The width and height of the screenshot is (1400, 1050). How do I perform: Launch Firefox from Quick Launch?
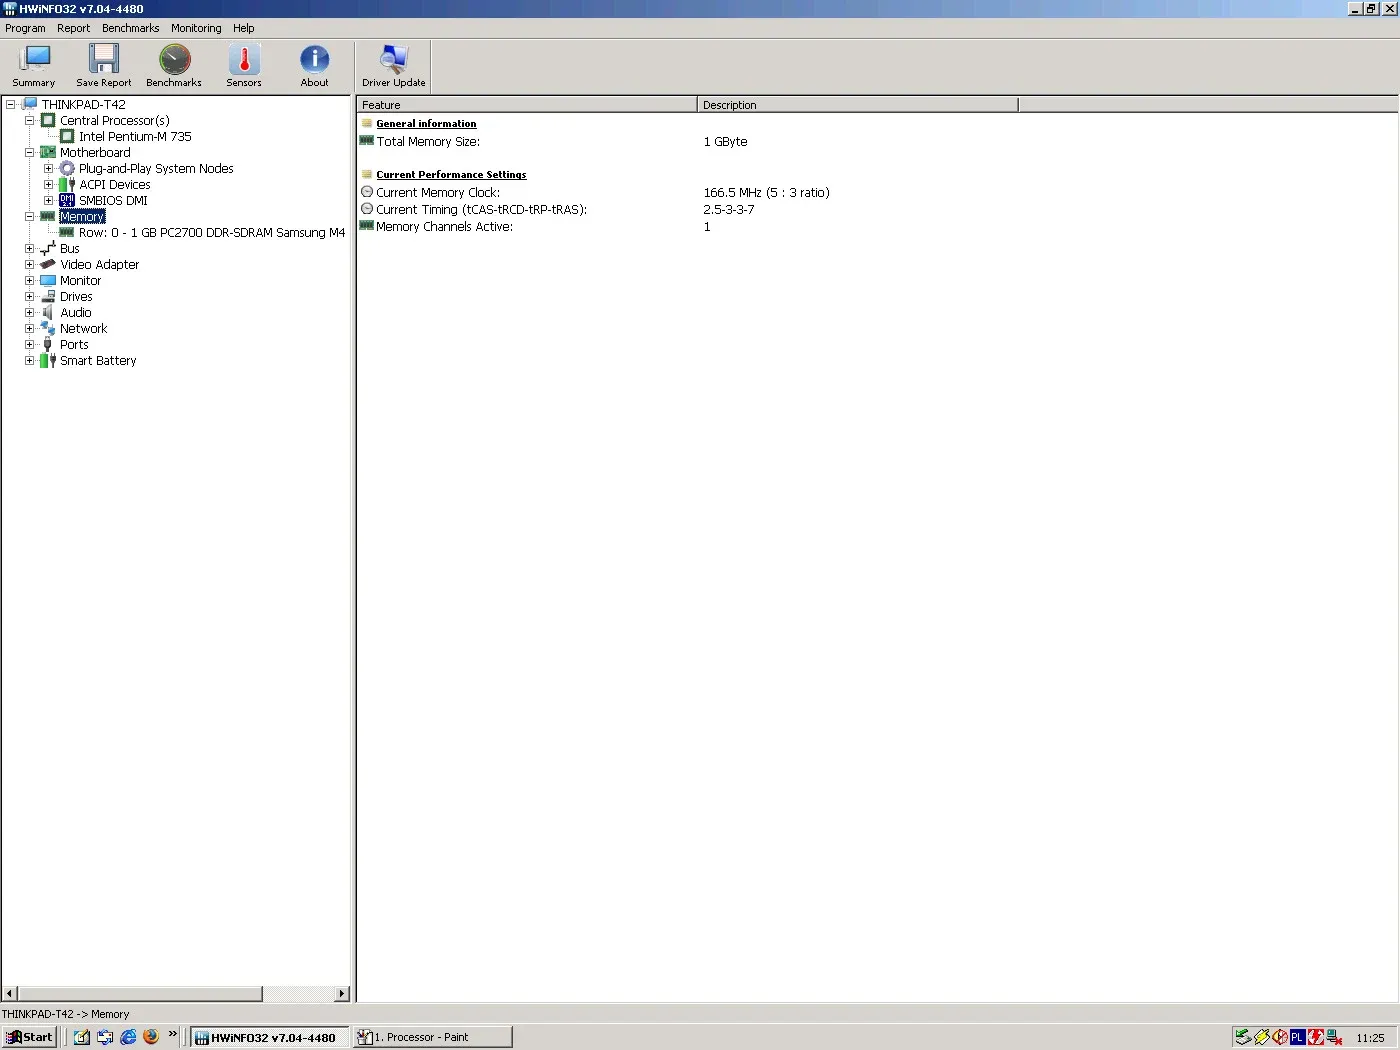pyautogui.click(x=151, y=1037)
